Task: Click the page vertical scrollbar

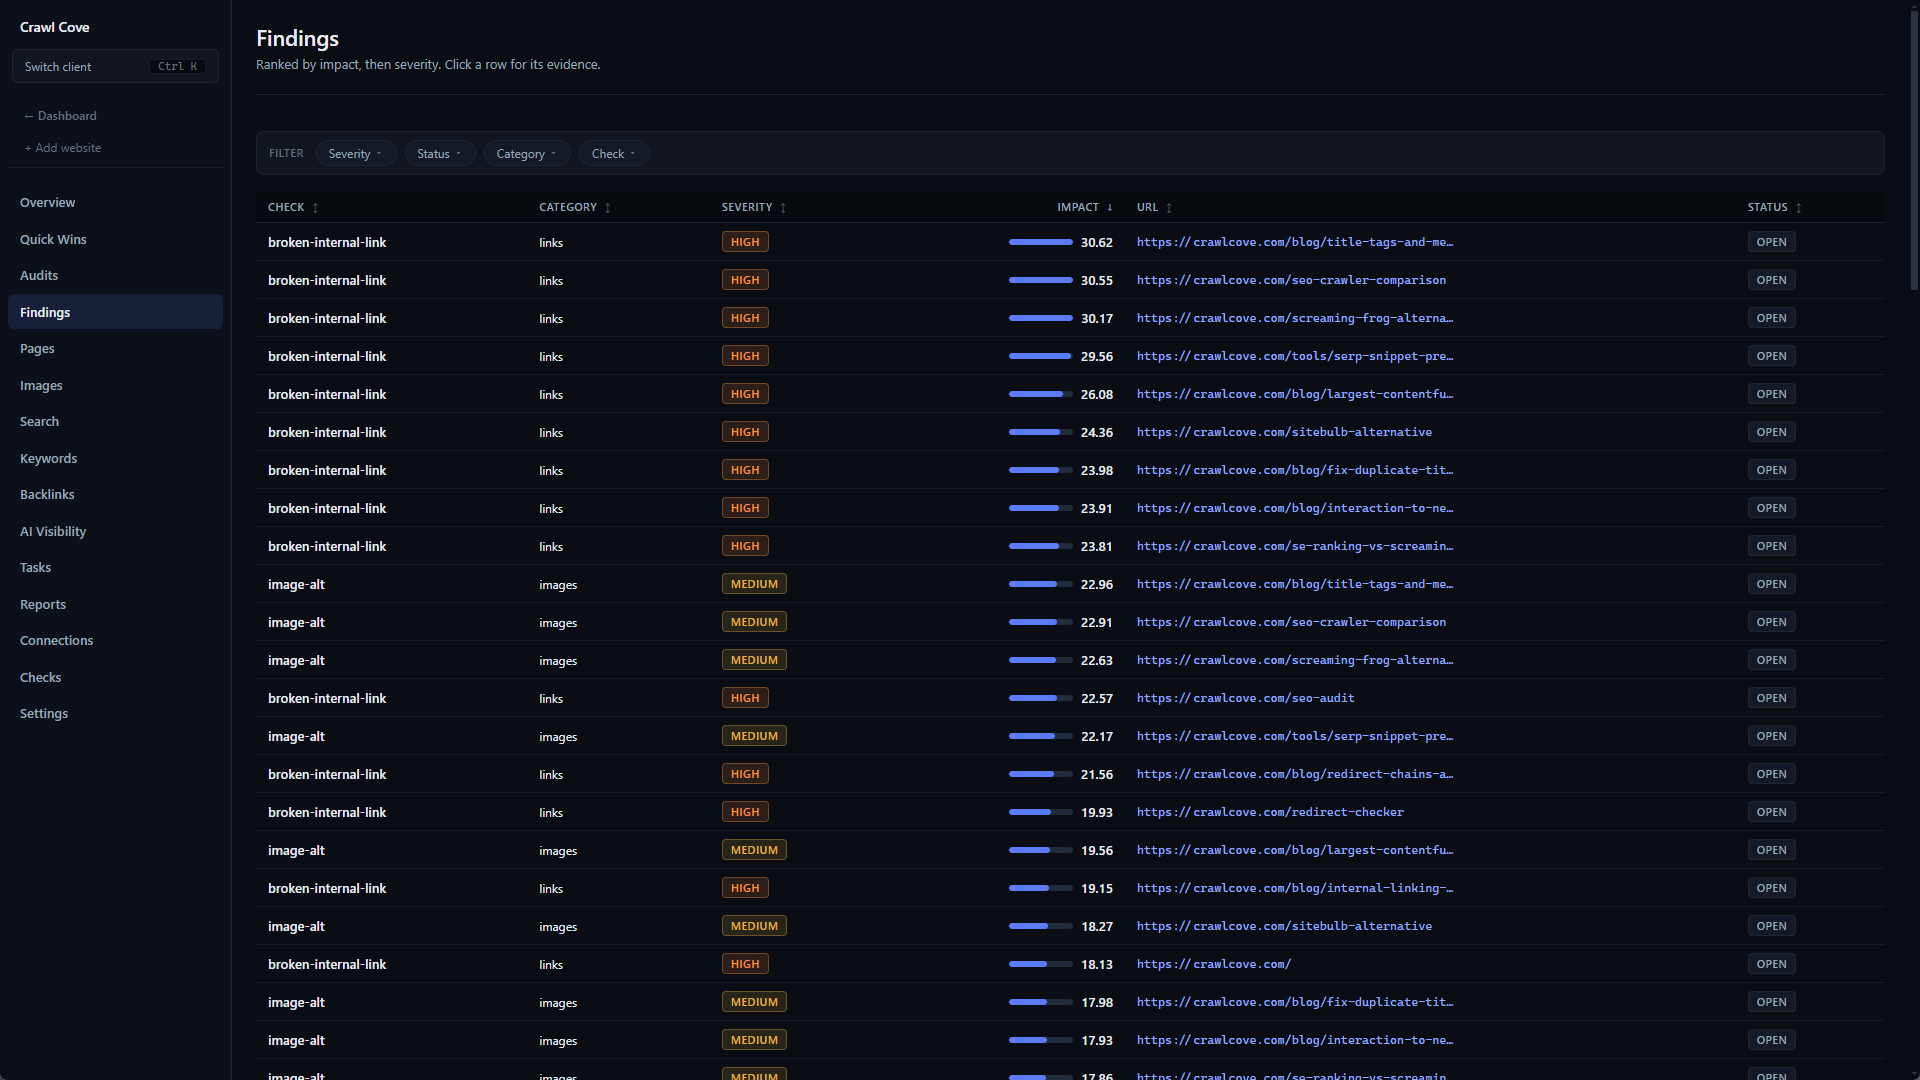Action: (1914, 150)
